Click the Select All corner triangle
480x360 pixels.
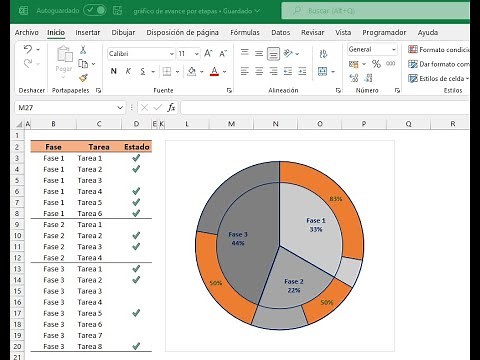point(20,124)
